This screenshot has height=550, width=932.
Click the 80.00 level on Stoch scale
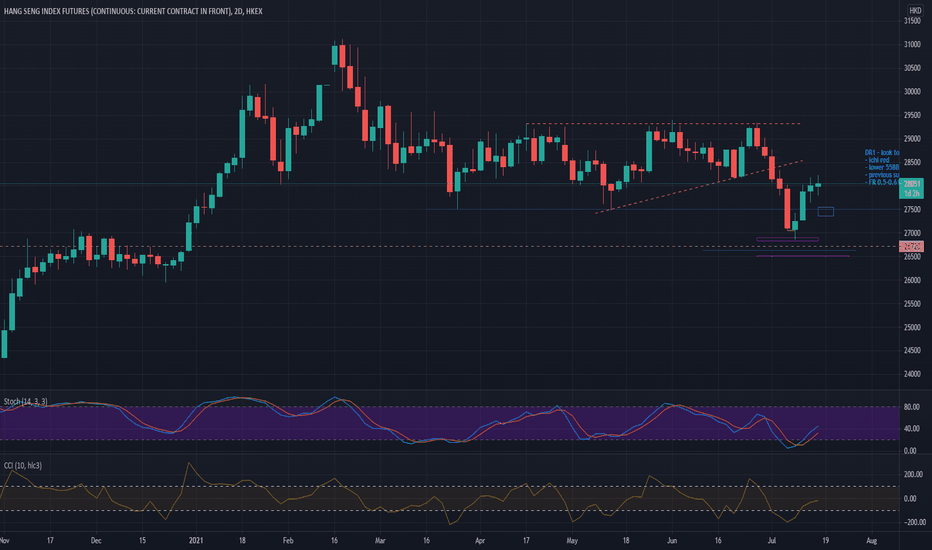(912, 407)
